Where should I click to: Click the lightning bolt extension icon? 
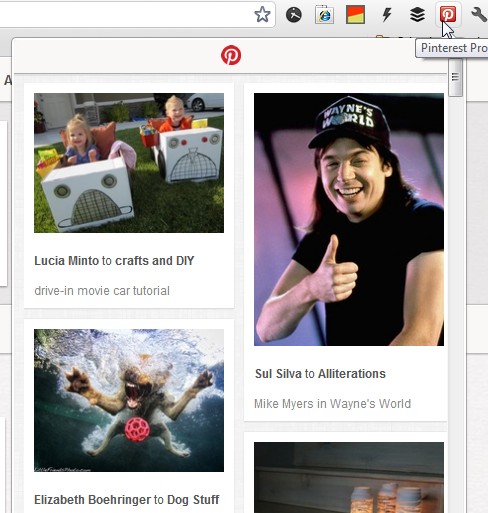(387, 15)
